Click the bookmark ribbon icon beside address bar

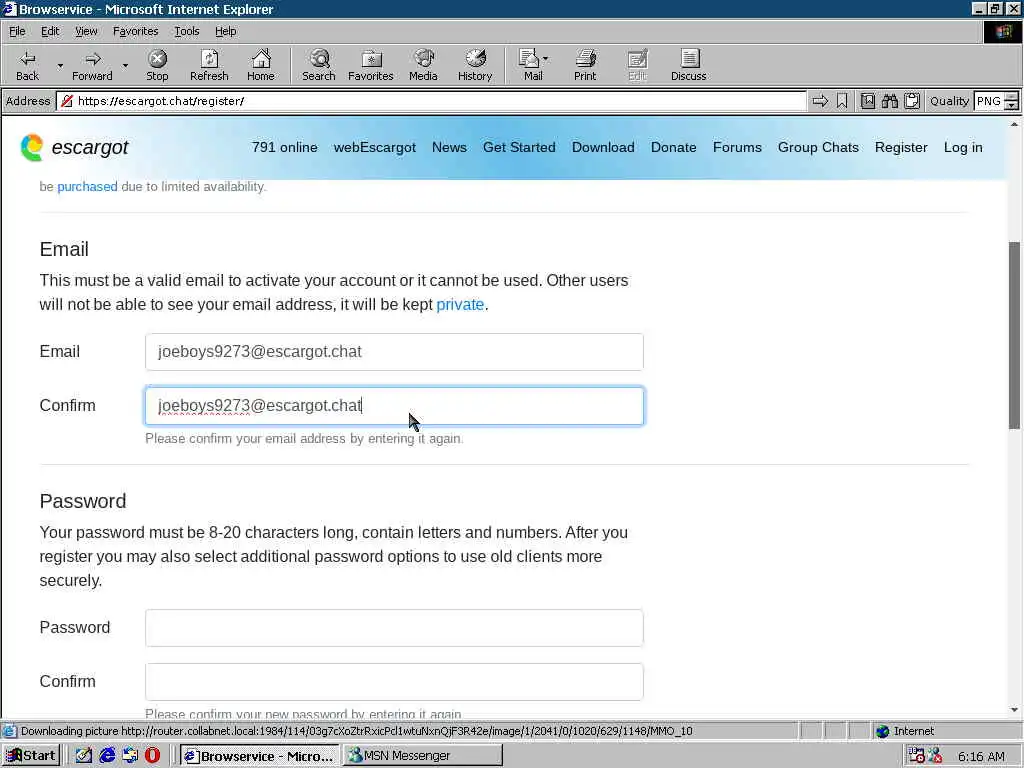842,101
